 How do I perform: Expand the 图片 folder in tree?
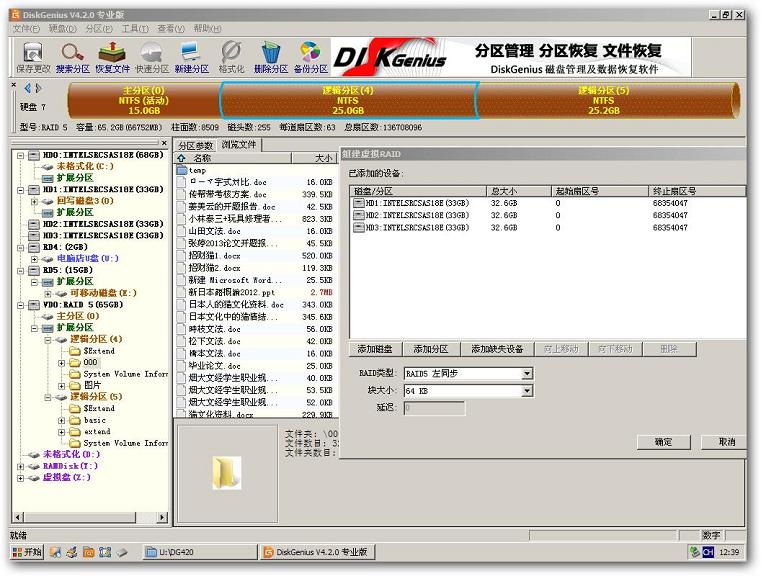coord(62,386)
